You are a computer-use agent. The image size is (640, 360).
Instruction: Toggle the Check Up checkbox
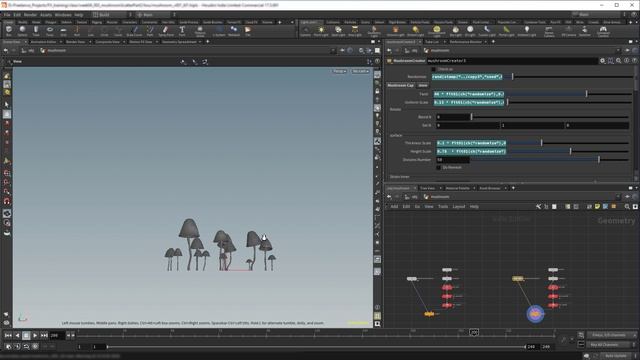click(x=433, y=69)
